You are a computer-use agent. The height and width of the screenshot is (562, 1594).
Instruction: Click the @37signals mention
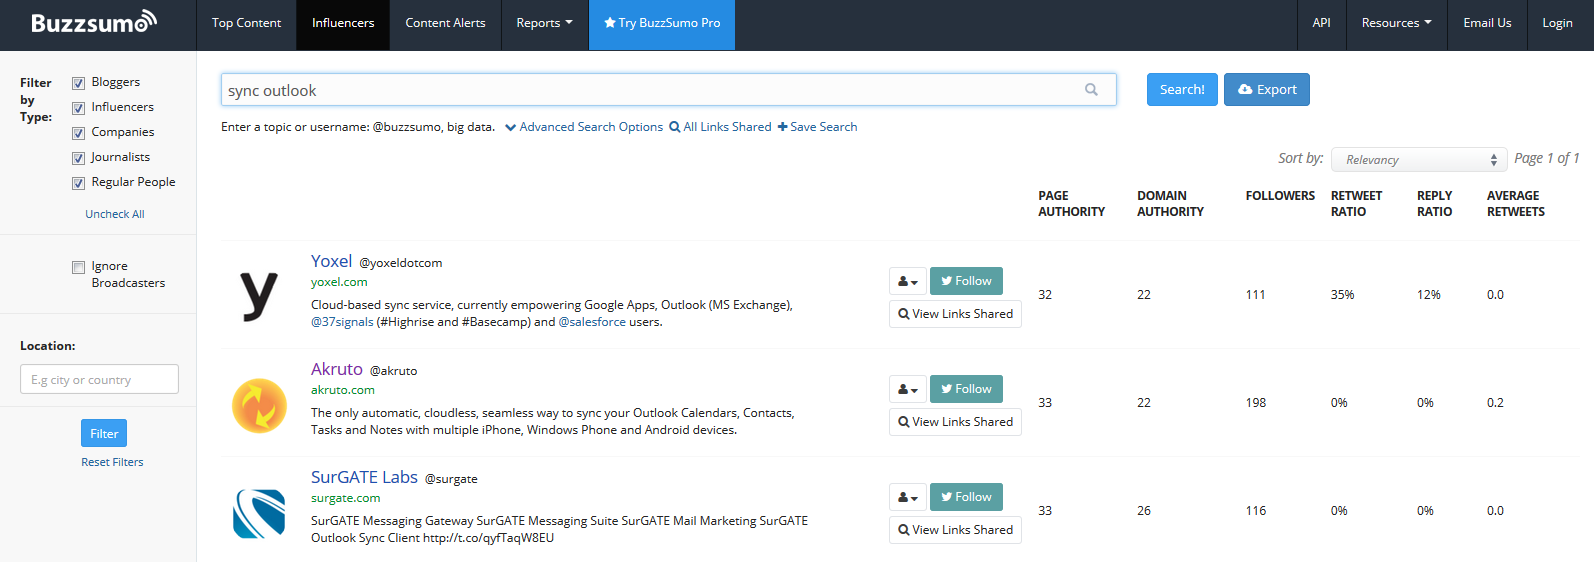(x=342, y=322)
